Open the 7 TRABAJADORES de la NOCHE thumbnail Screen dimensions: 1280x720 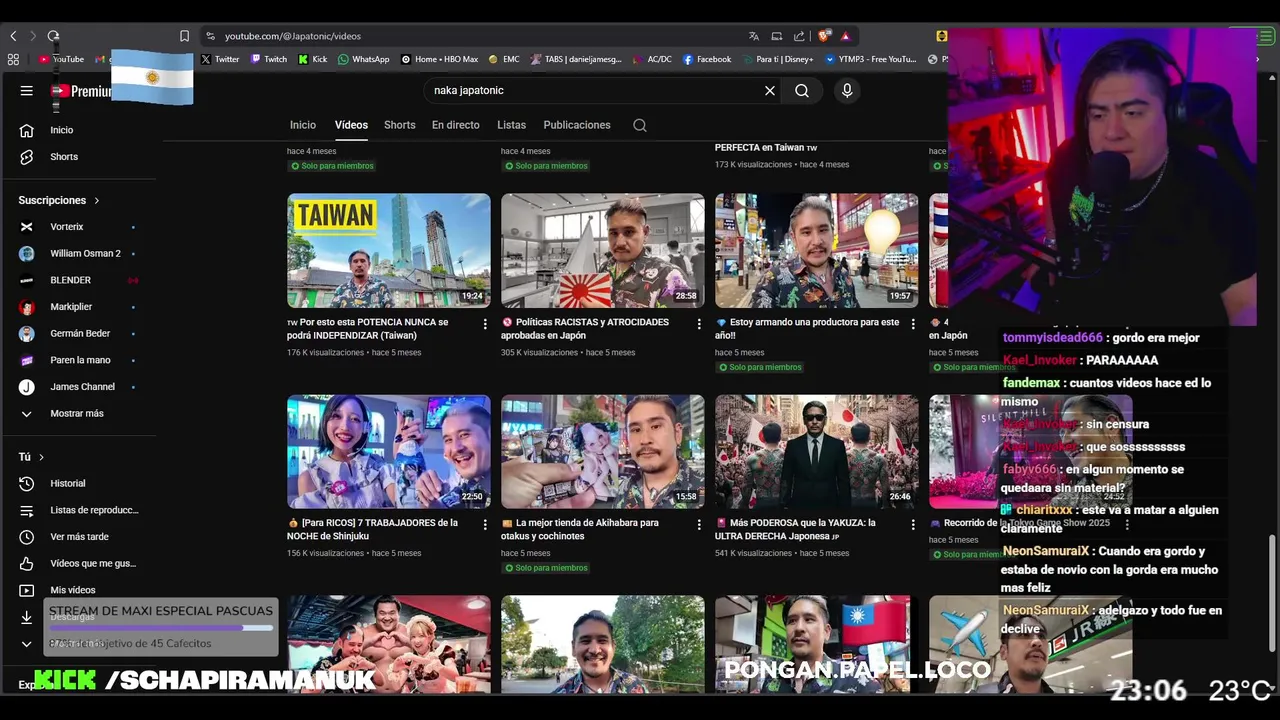coord(389,451)
